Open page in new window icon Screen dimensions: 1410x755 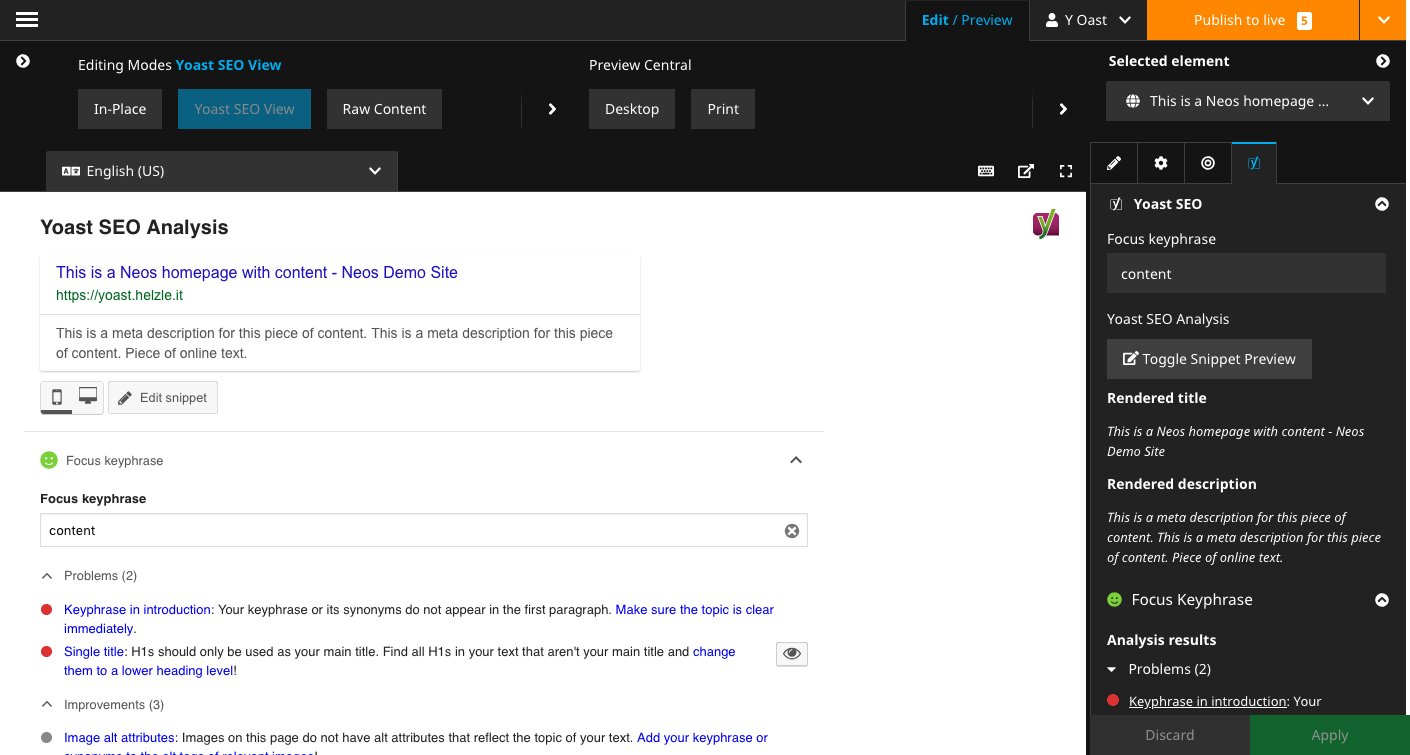pos(1026,171)
